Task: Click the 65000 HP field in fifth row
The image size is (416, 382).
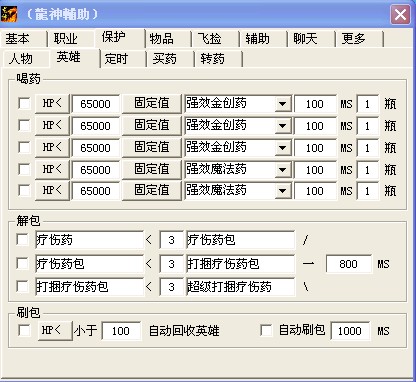Action: point(95,191)
